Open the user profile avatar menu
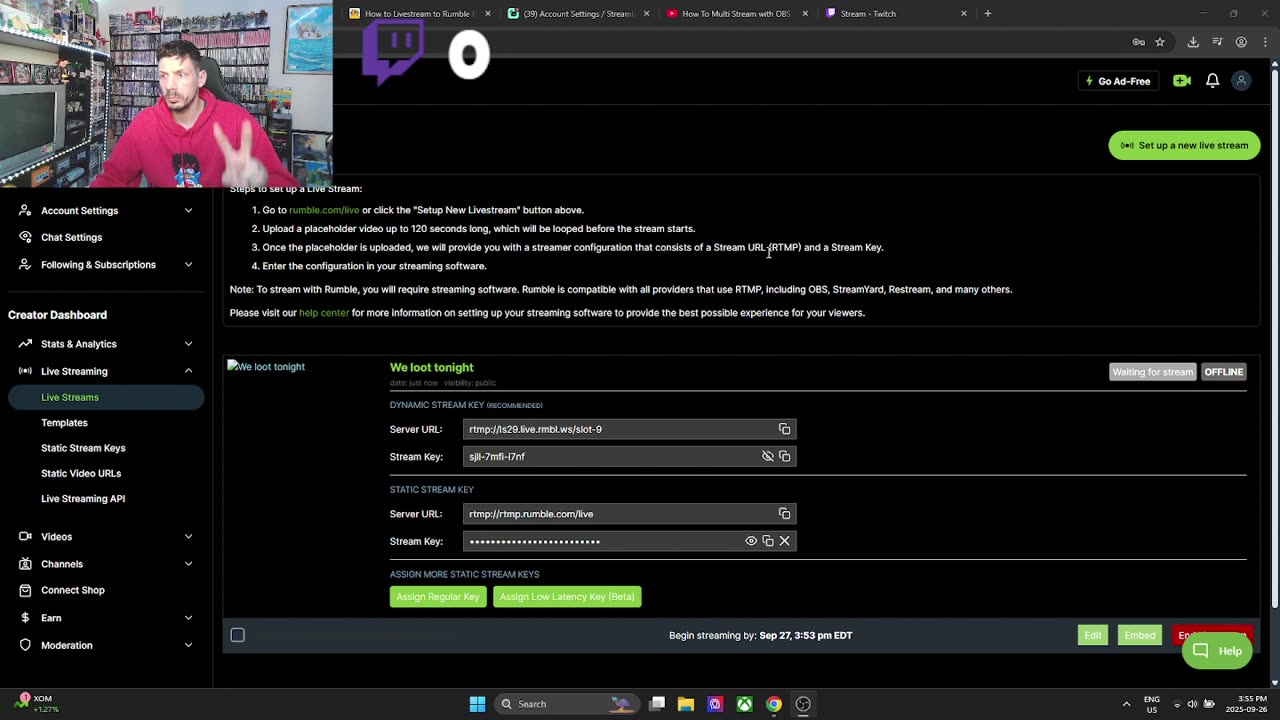This screenshot has height=720, width=1280. point(1241,81)
